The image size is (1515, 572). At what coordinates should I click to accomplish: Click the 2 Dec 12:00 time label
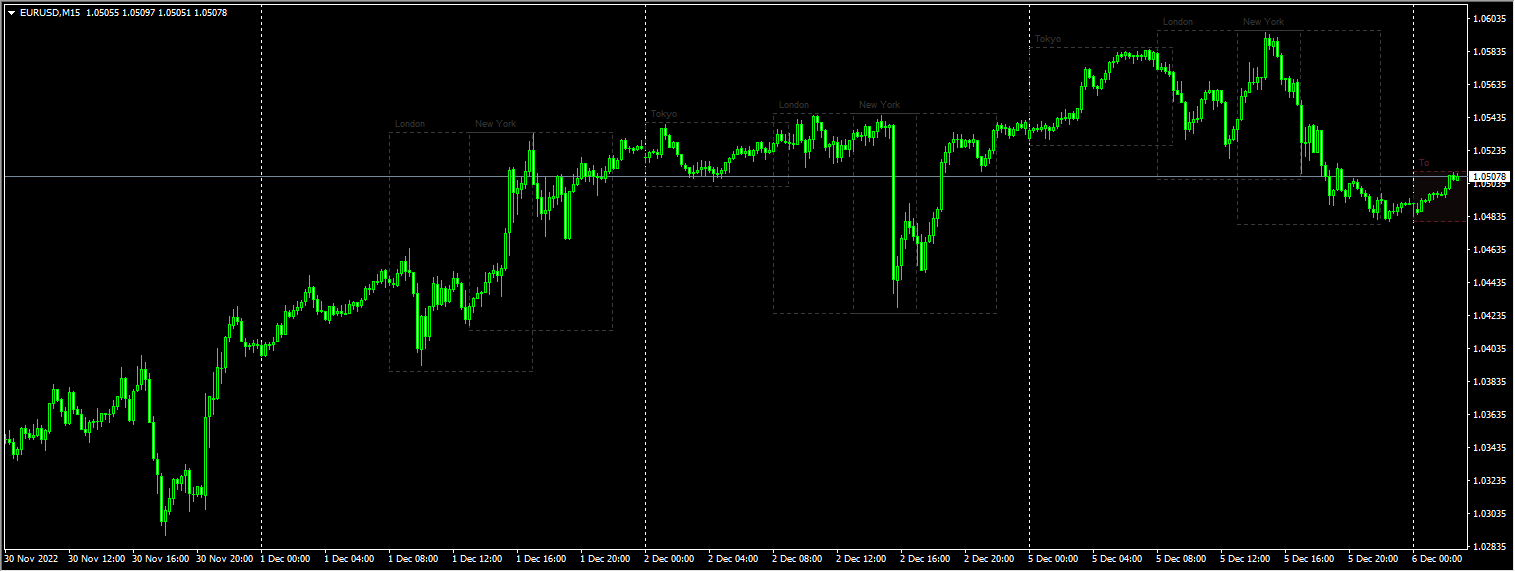coord(862,559)
